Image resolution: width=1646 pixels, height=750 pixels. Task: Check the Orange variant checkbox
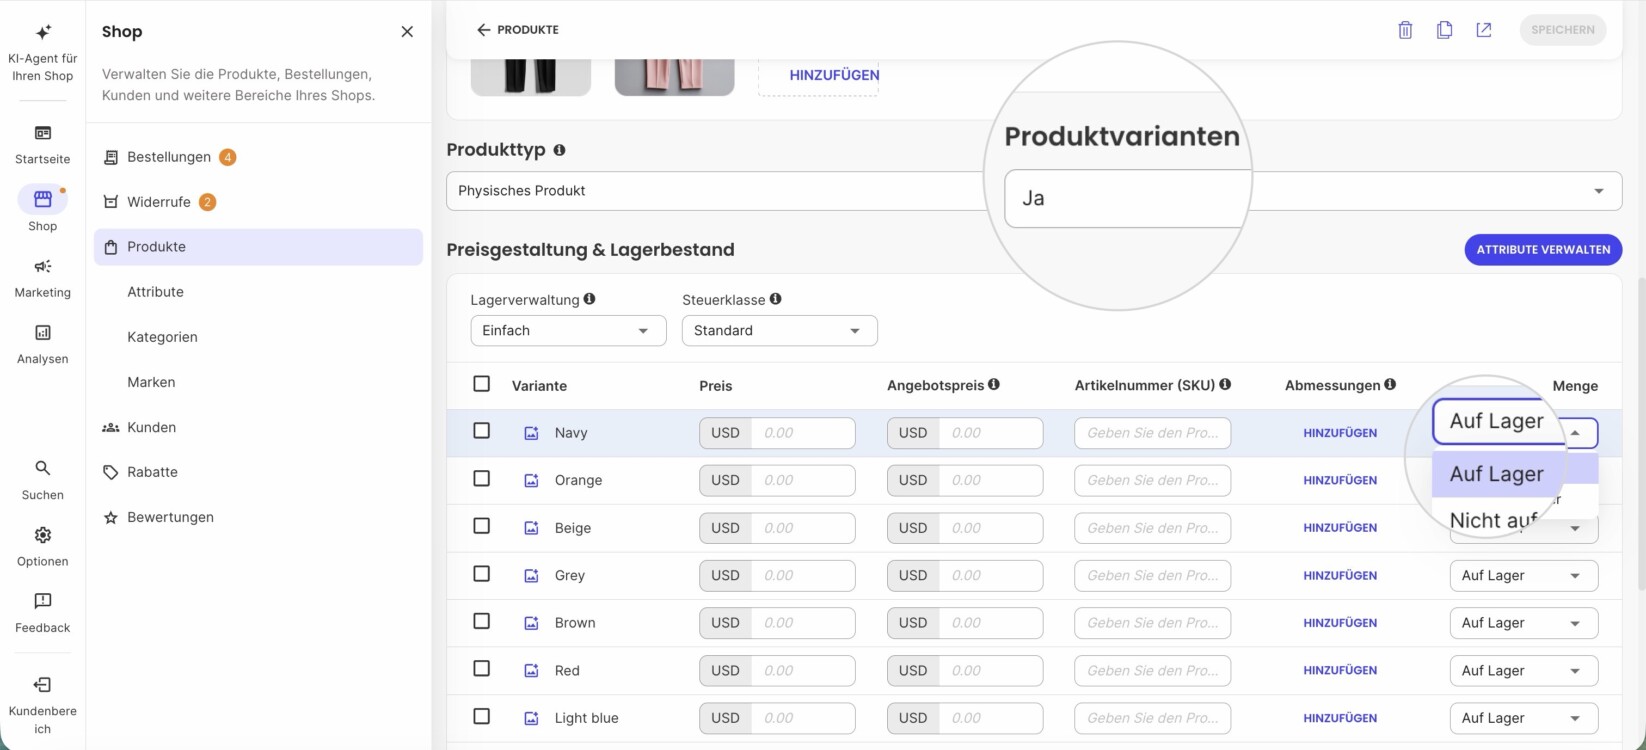pos(482,479)
